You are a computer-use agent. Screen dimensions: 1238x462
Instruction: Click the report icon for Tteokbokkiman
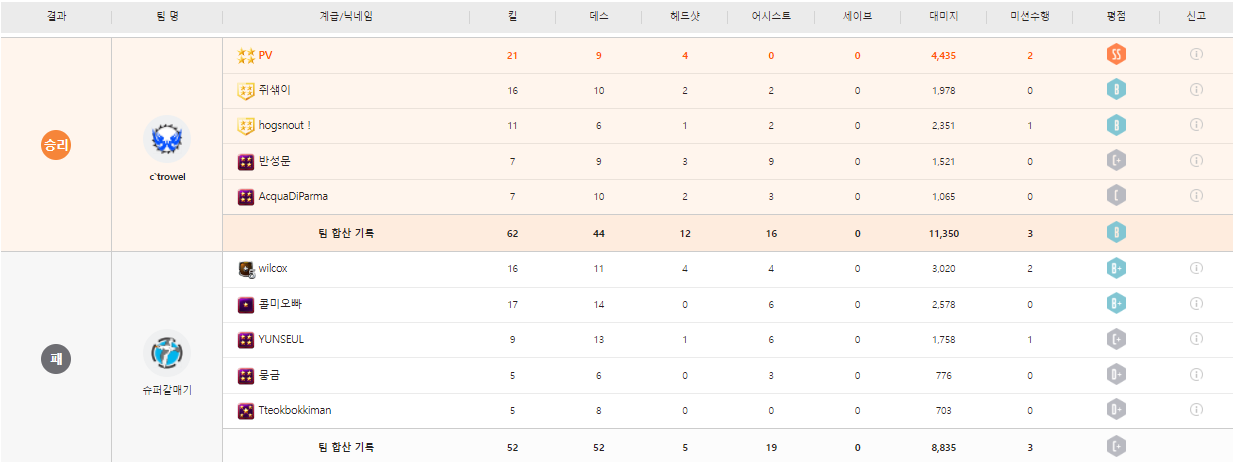point(1196,410)
